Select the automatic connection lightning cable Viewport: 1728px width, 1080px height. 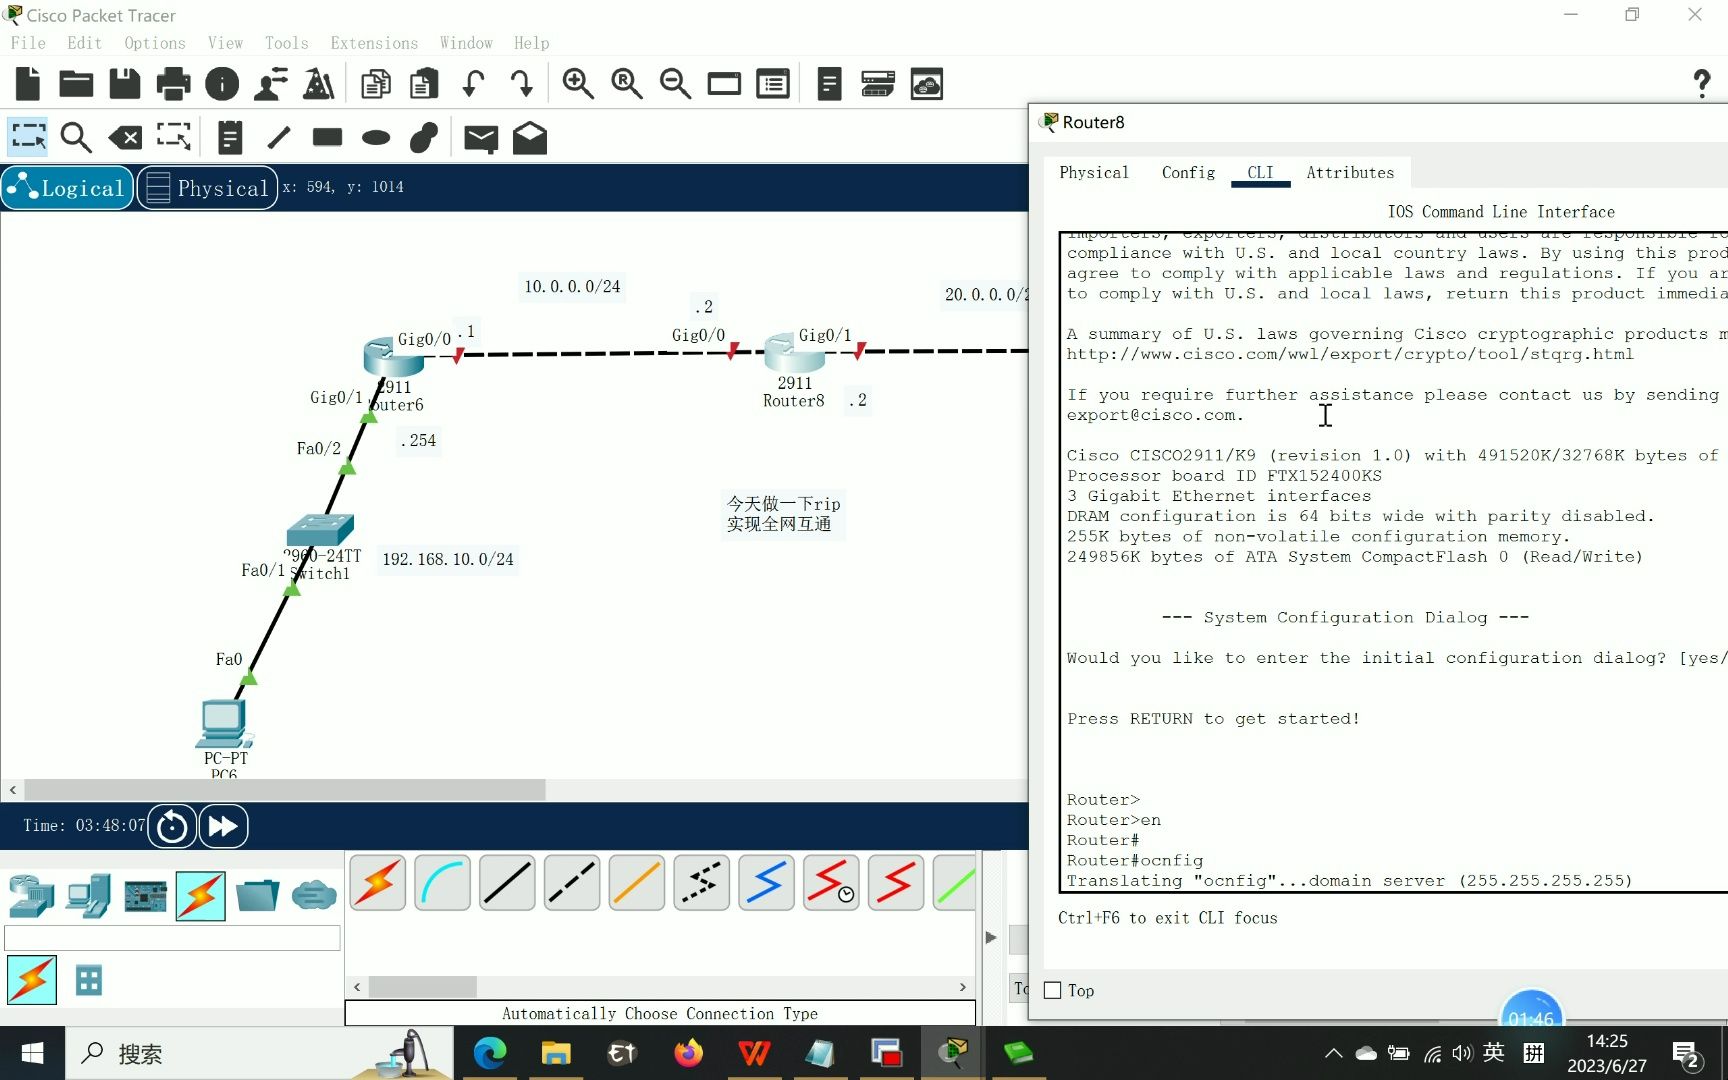(378, 883)
